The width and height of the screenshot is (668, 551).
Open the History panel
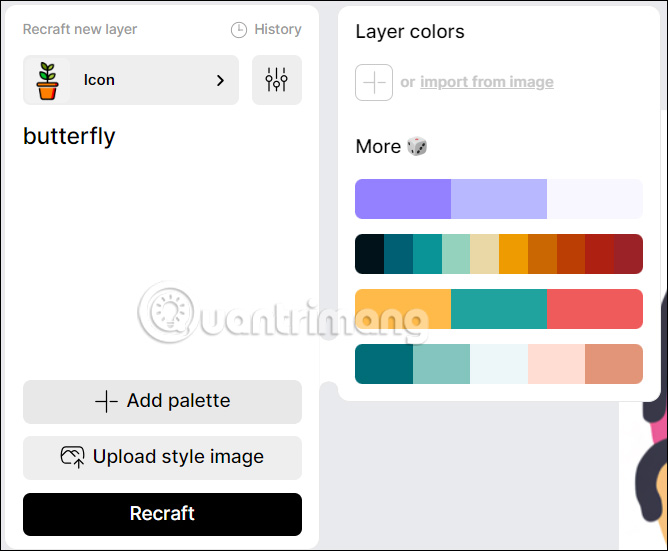[266, 30]
